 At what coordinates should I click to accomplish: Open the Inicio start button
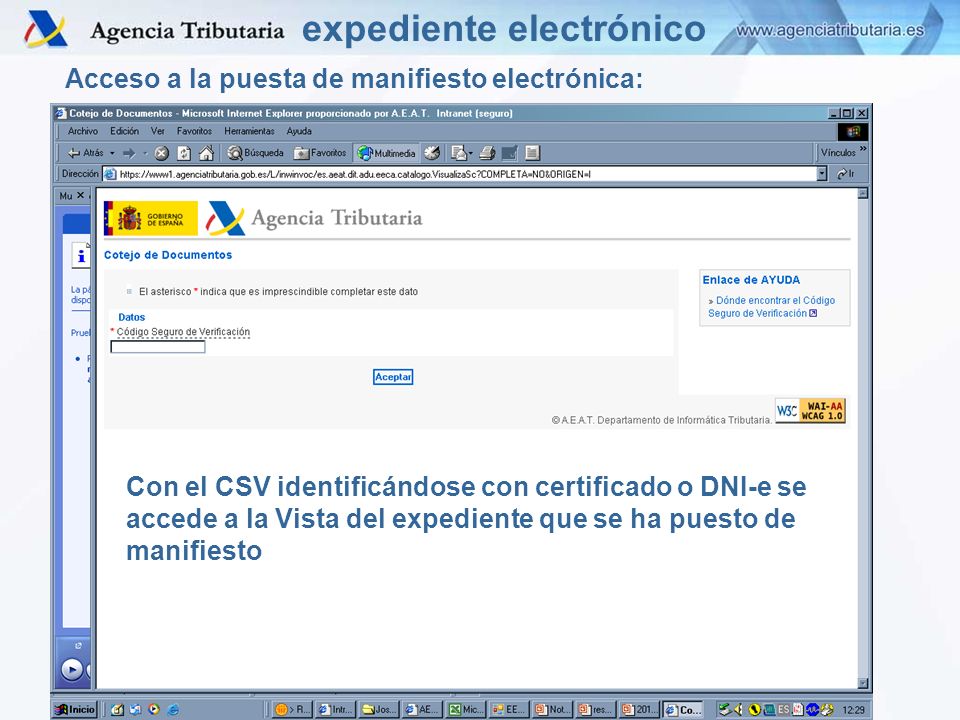(75, 710)
